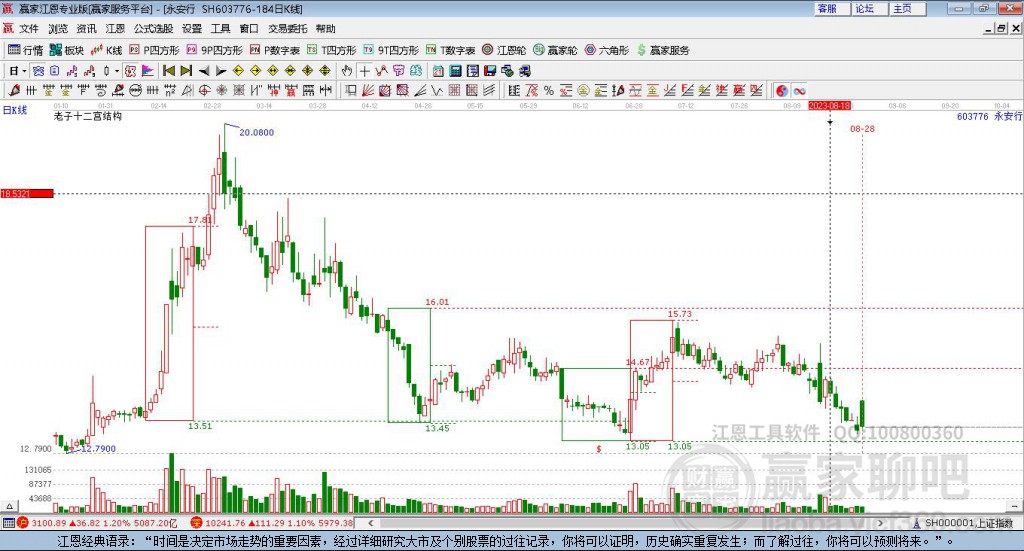Click scrollbar right arrow at chart bottom
The height and width of the screenshot is (551, 1024).
point(880,522)
